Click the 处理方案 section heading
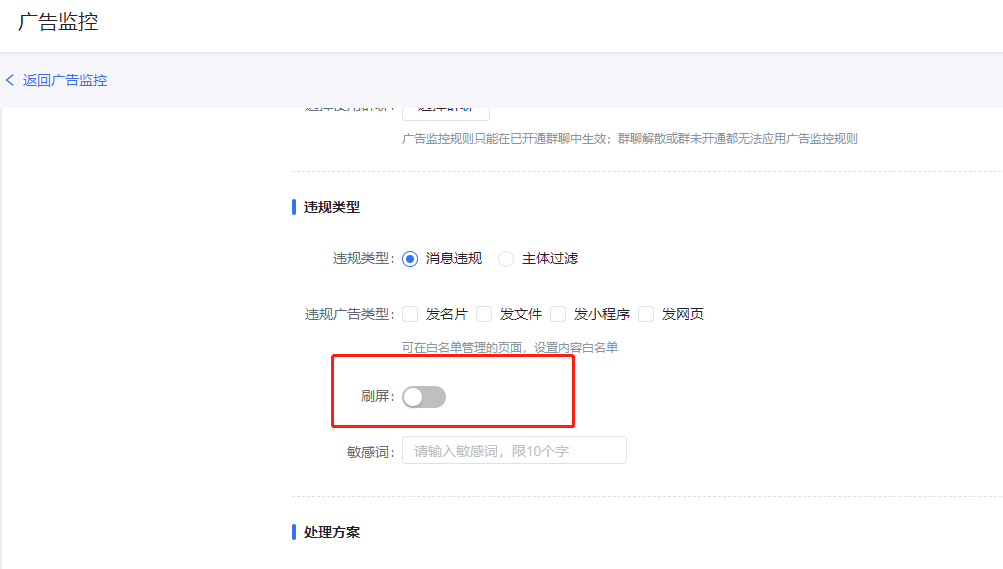1003x569 pixels. click(332, 532)
